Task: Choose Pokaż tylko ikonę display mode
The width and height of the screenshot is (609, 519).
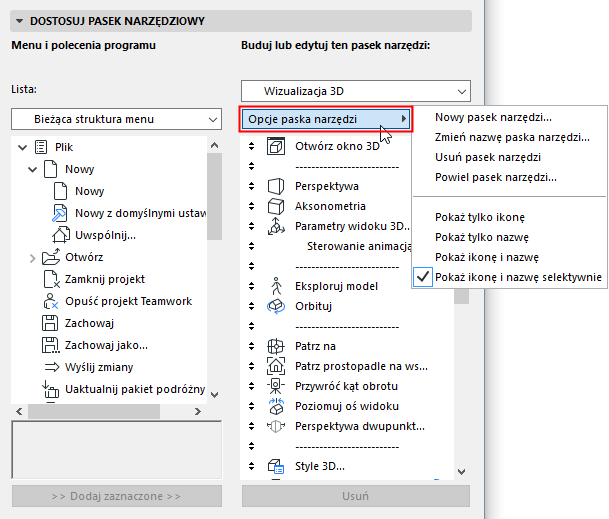Action: point(509,217)
